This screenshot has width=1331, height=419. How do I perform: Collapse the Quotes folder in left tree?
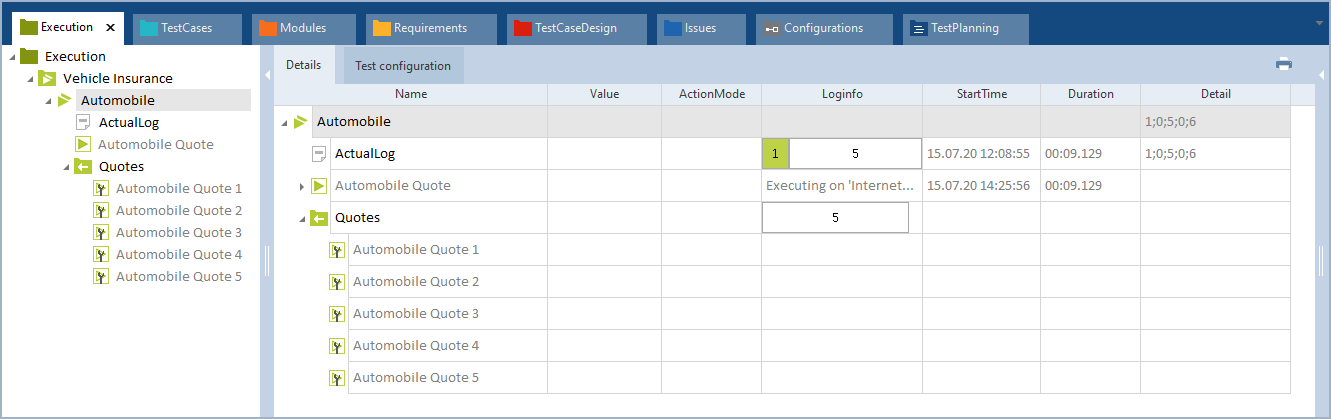tap(65, 166)
